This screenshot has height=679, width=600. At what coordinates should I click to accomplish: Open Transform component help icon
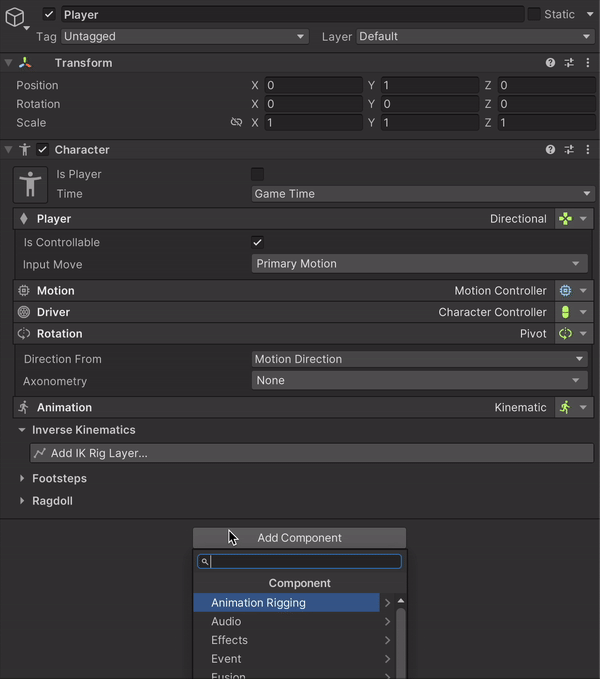tap(550, 63)
